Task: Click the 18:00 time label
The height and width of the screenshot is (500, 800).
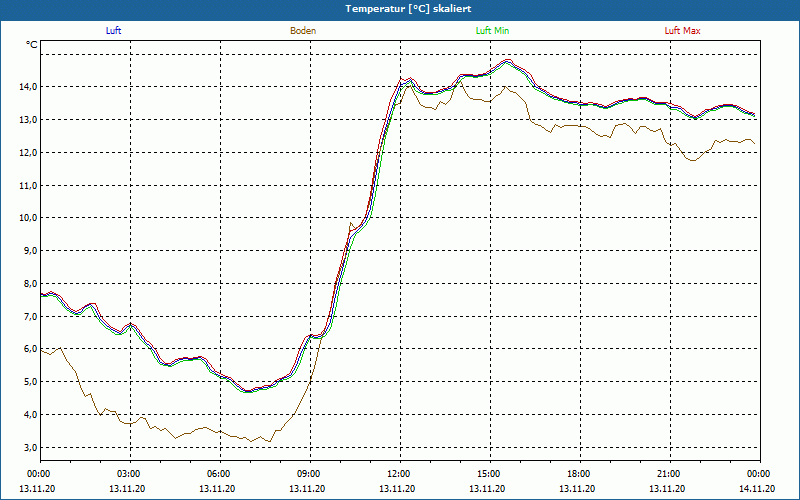Action: (580, 474)
